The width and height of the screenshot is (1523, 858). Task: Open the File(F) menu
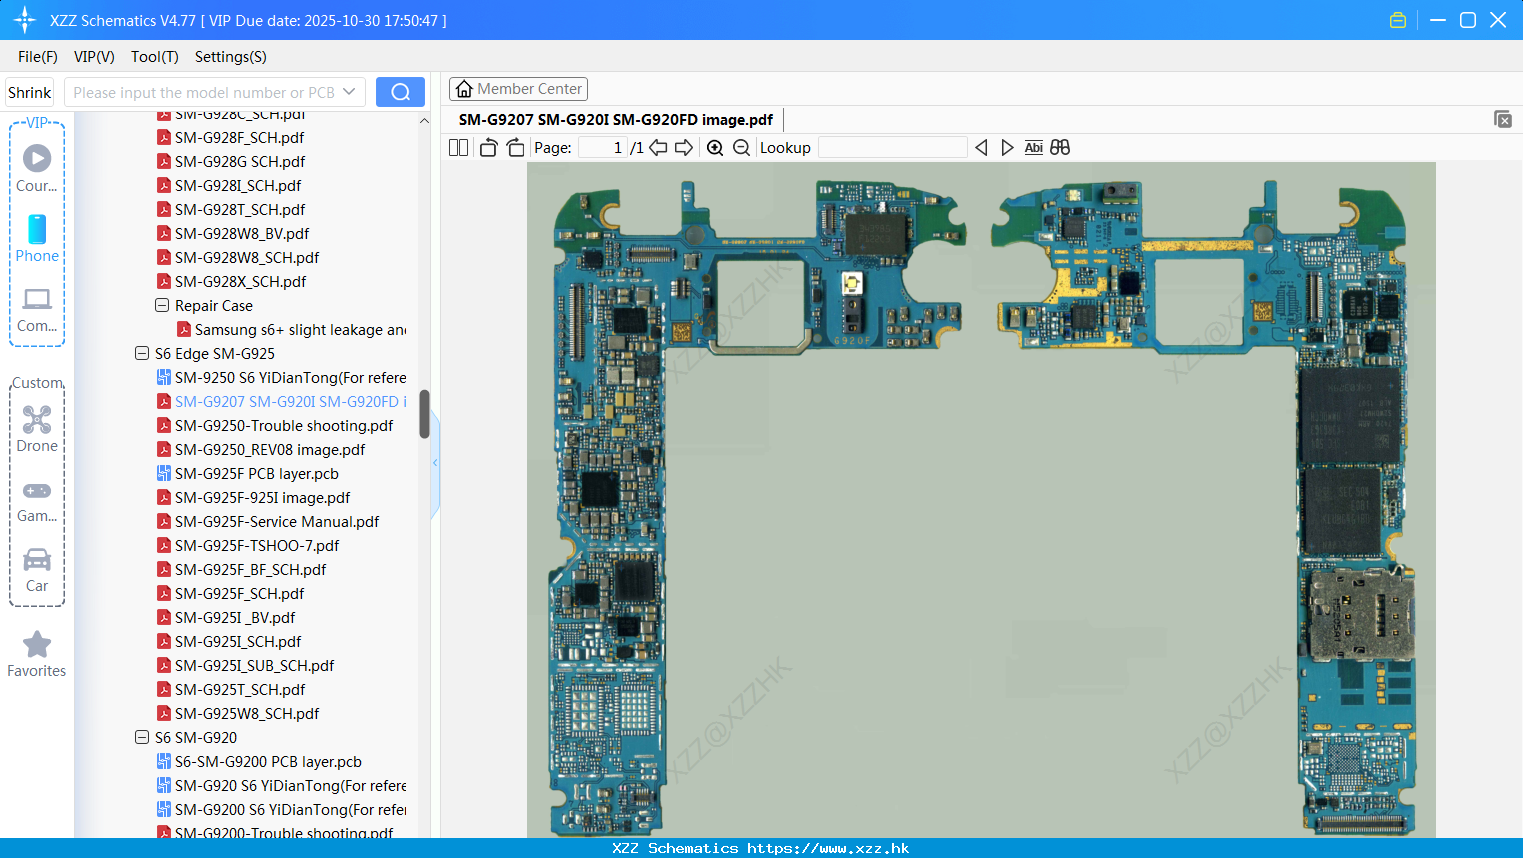pyautogui.click(x=38, y=57)
